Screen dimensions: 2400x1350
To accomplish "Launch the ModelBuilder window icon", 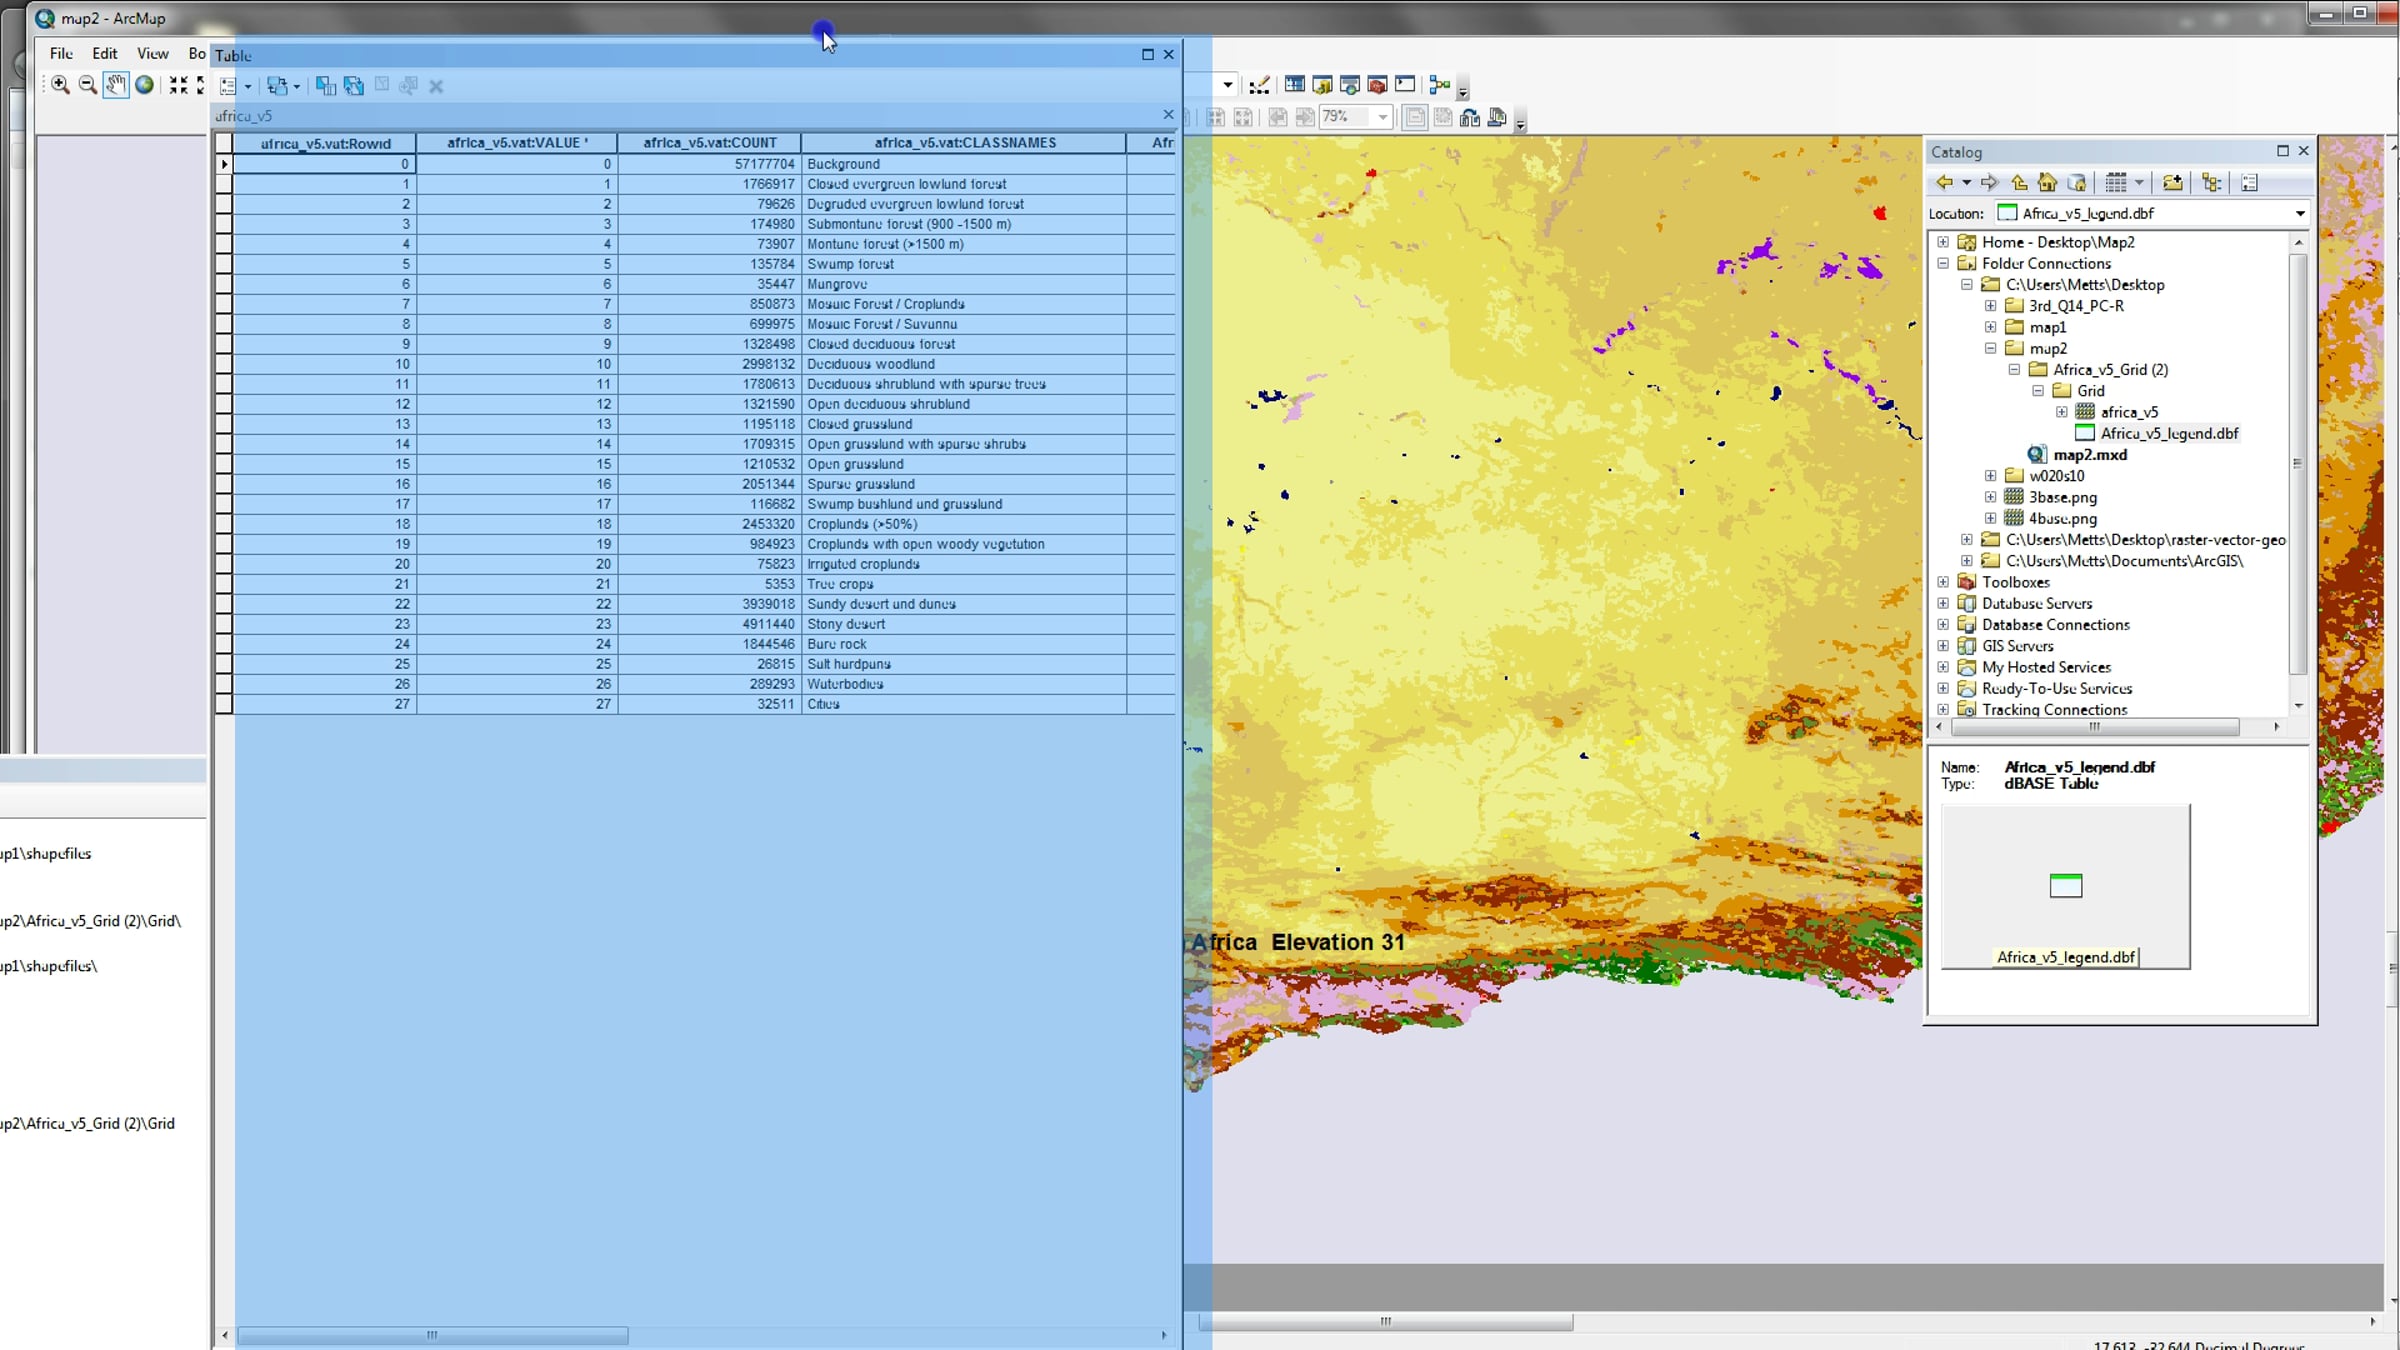I will tap(1439, 85).
